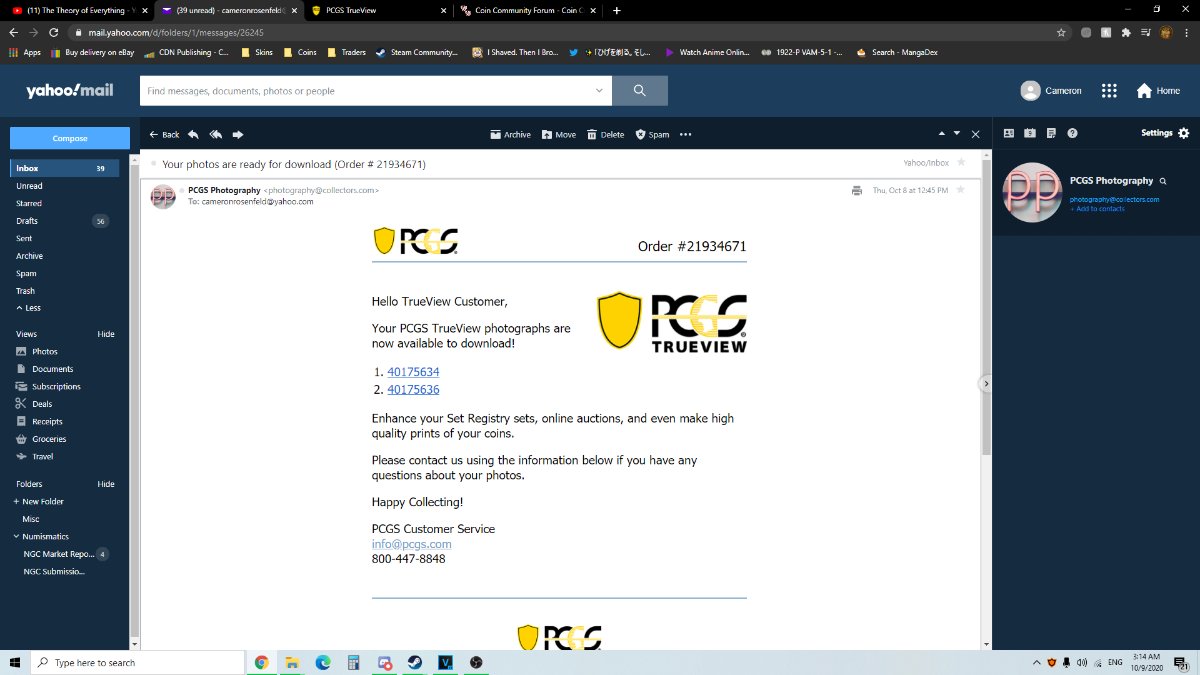Click the Reply All double-arrow icon

coord(215,134)
